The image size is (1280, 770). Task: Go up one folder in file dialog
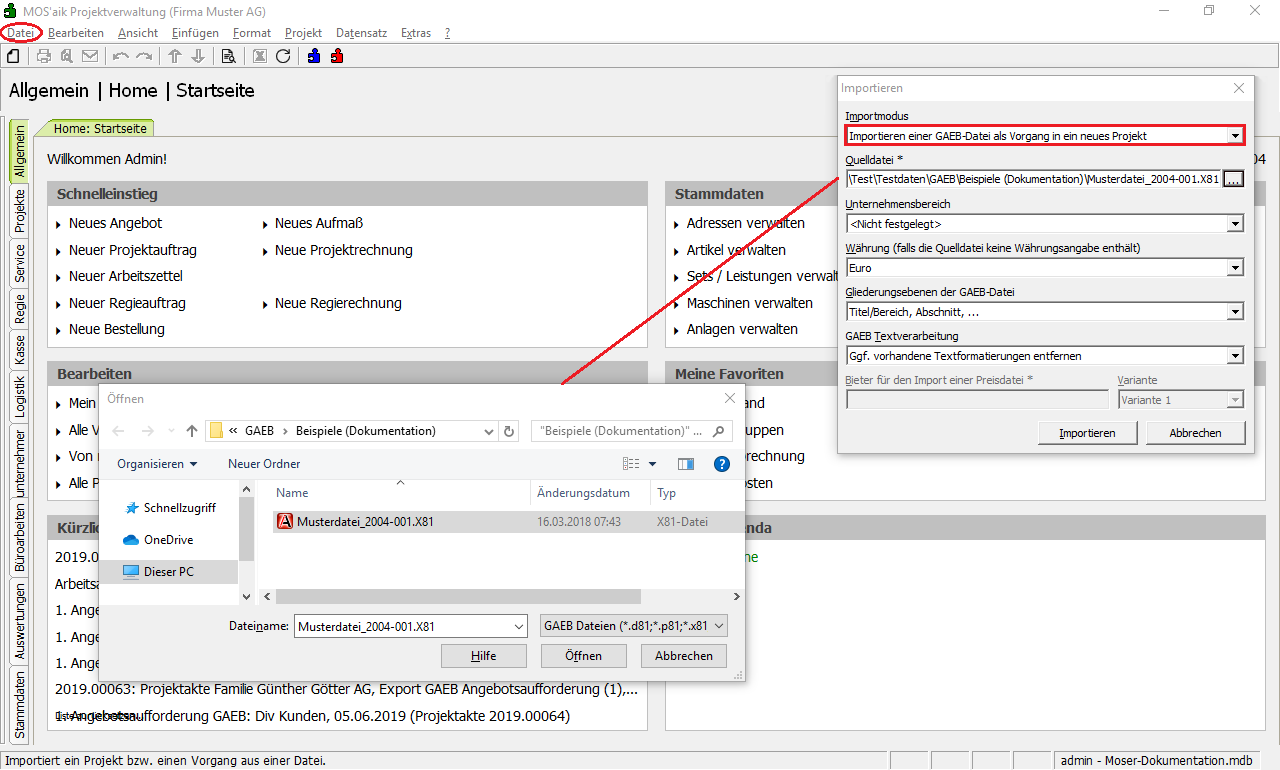click(x=192, y=431)
